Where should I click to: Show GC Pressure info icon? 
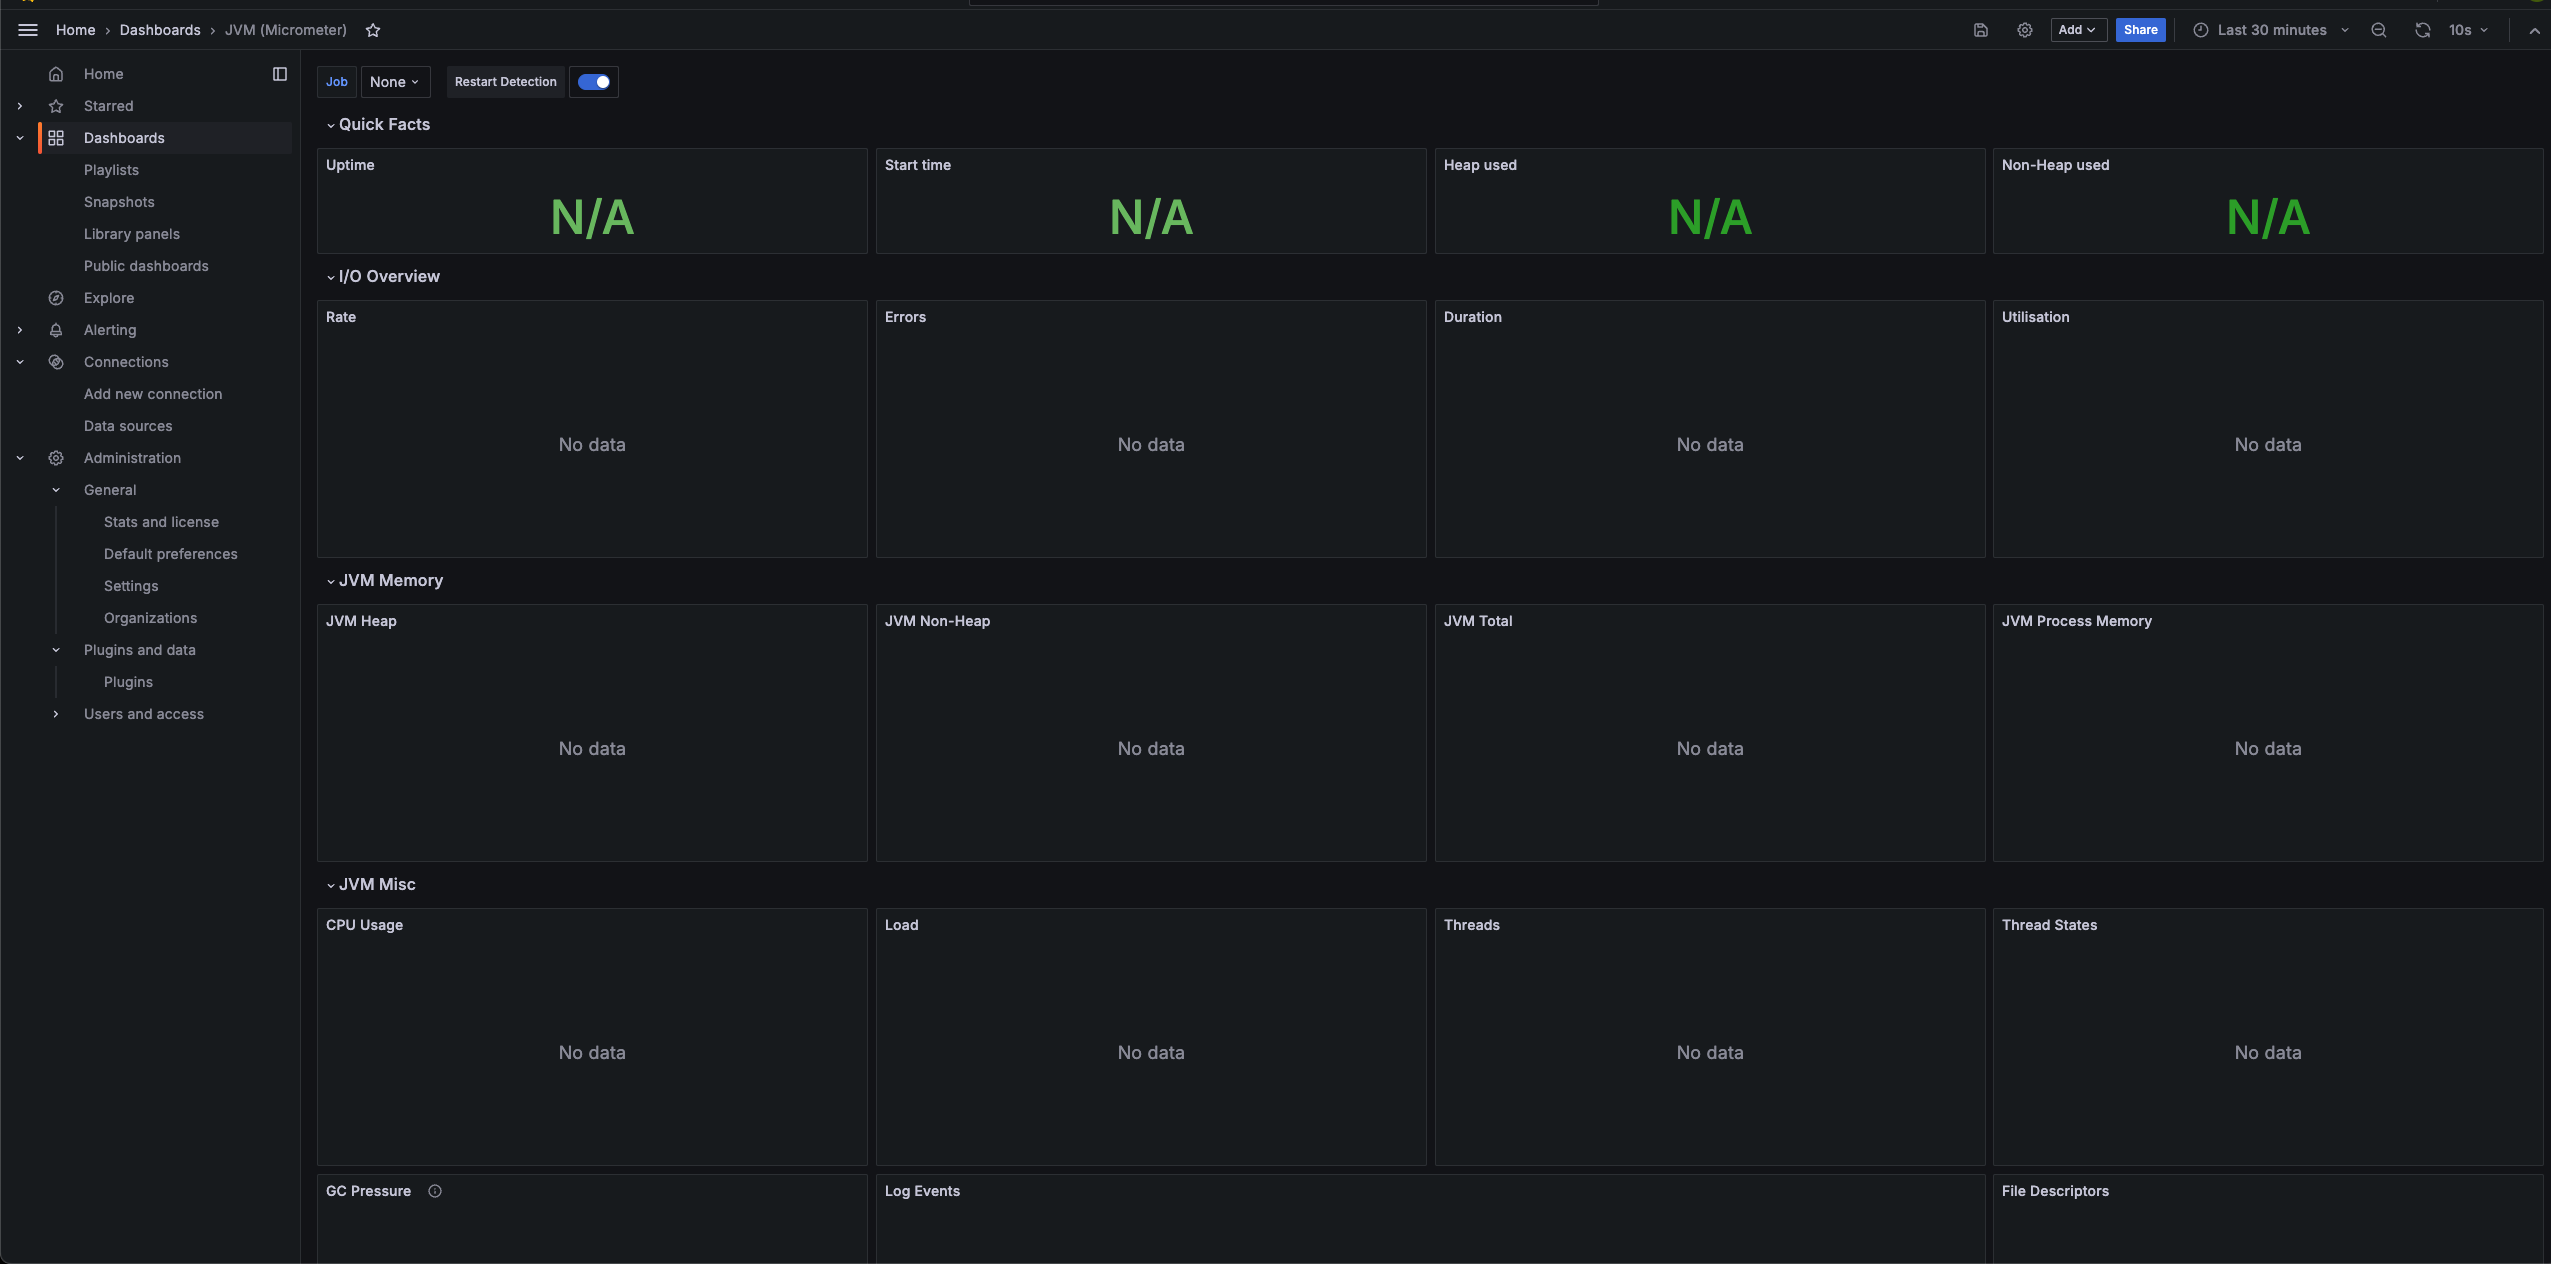pos(435,1191)
